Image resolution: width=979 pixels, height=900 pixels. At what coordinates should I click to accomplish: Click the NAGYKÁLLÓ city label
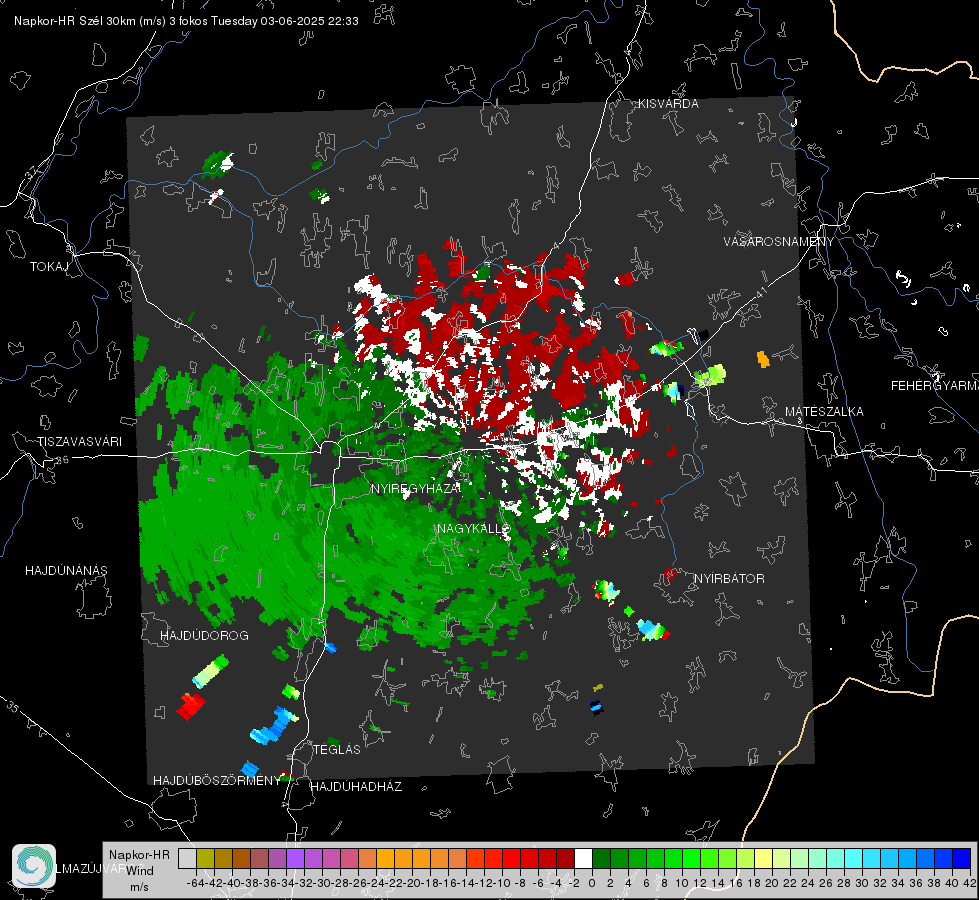[x=474, y=528]
